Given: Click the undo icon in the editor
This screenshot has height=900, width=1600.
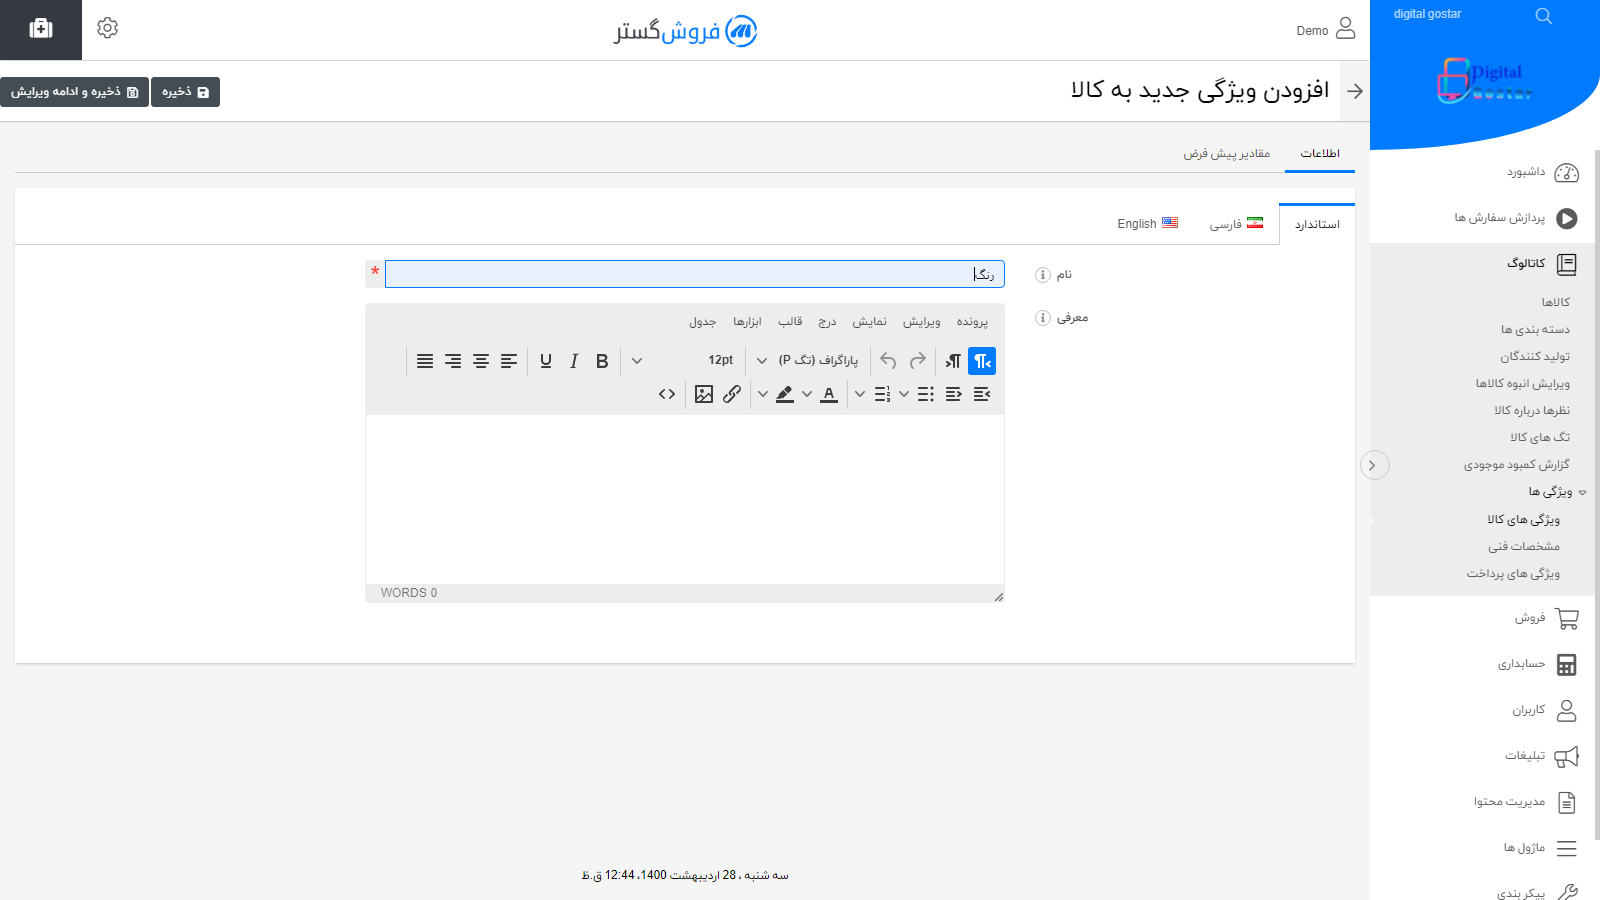Looking at the screenshot, I should tap(887, 361).
